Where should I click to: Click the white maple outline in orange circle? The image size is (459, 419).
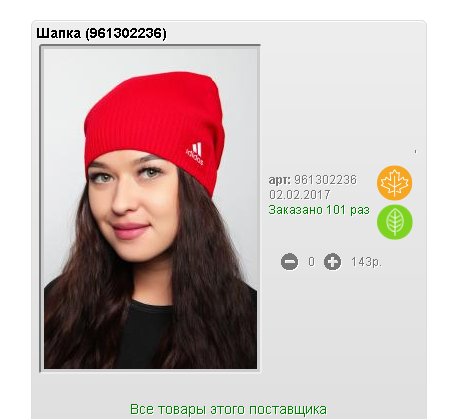coord(394,183)
